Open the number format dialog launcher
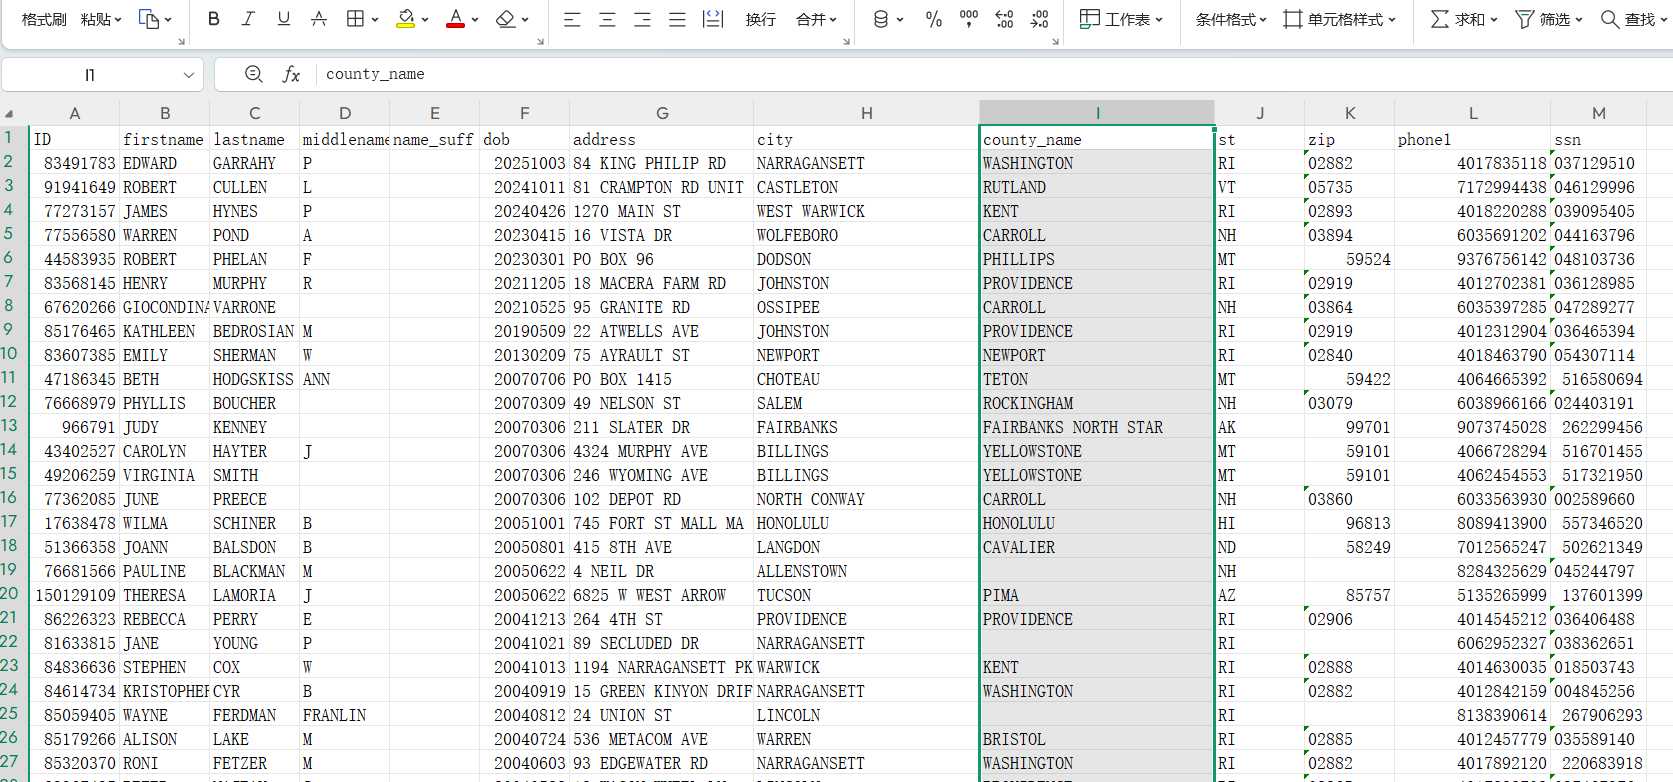Image resolution: width=1673 pixels, height=782 pixels. [1055, 41]
